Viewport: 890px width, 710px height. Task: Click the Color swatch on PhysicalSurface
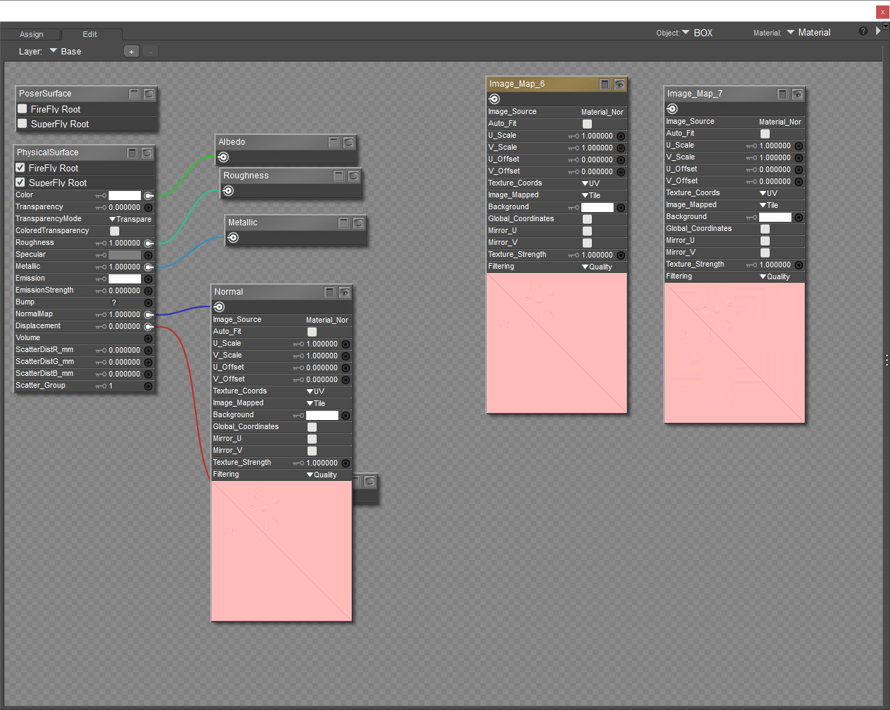(x=125, y=196)
